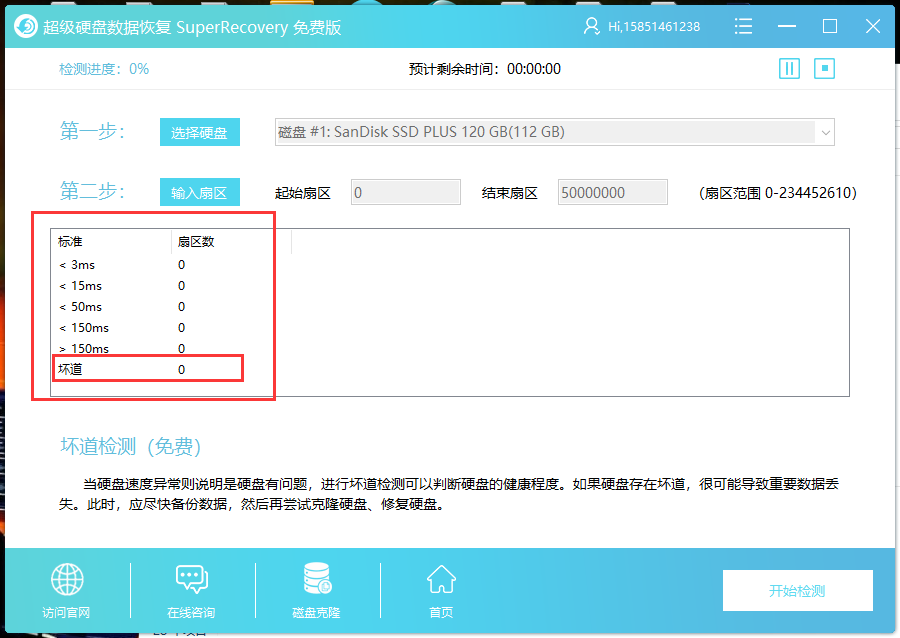Click the 检测进度: 0% text
The width and height of the screenshot is (900, 638).
click(x=104, y=69)
